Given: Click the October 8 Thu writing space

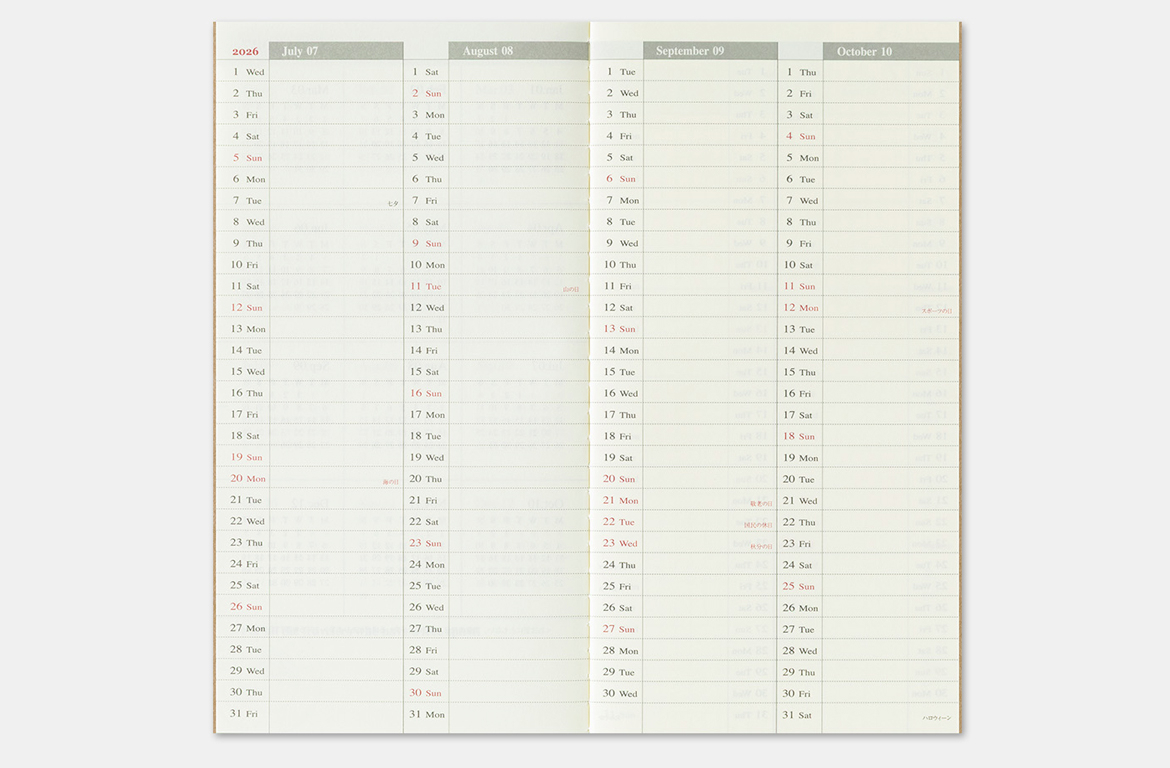Looking at the screenshot, I should 891,222.
